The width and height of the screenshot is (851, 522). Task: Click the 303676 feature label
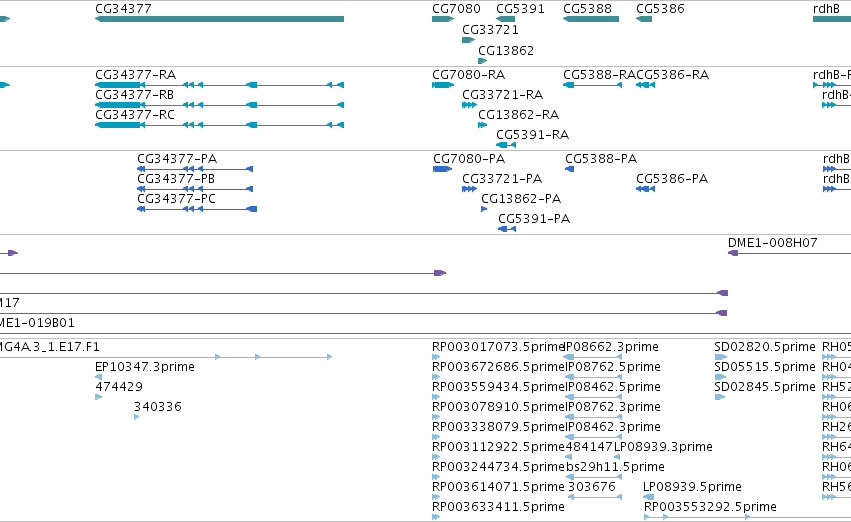coord(592,487)
